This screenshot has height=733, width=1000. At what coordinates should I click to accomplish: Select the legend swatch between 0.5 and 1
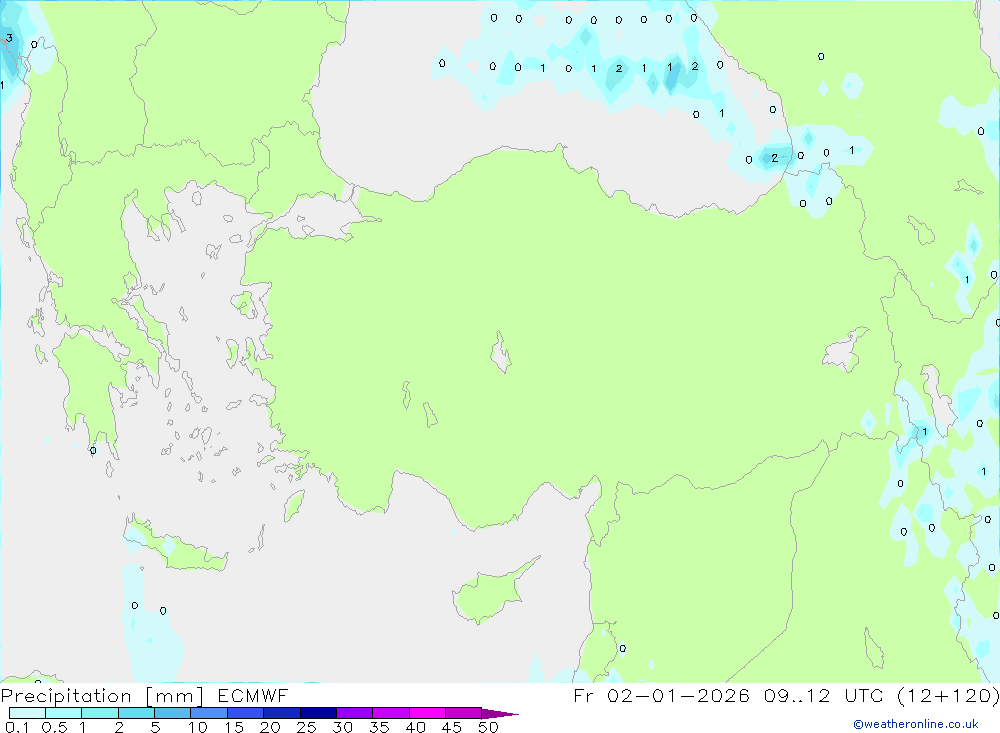(63, 713)
